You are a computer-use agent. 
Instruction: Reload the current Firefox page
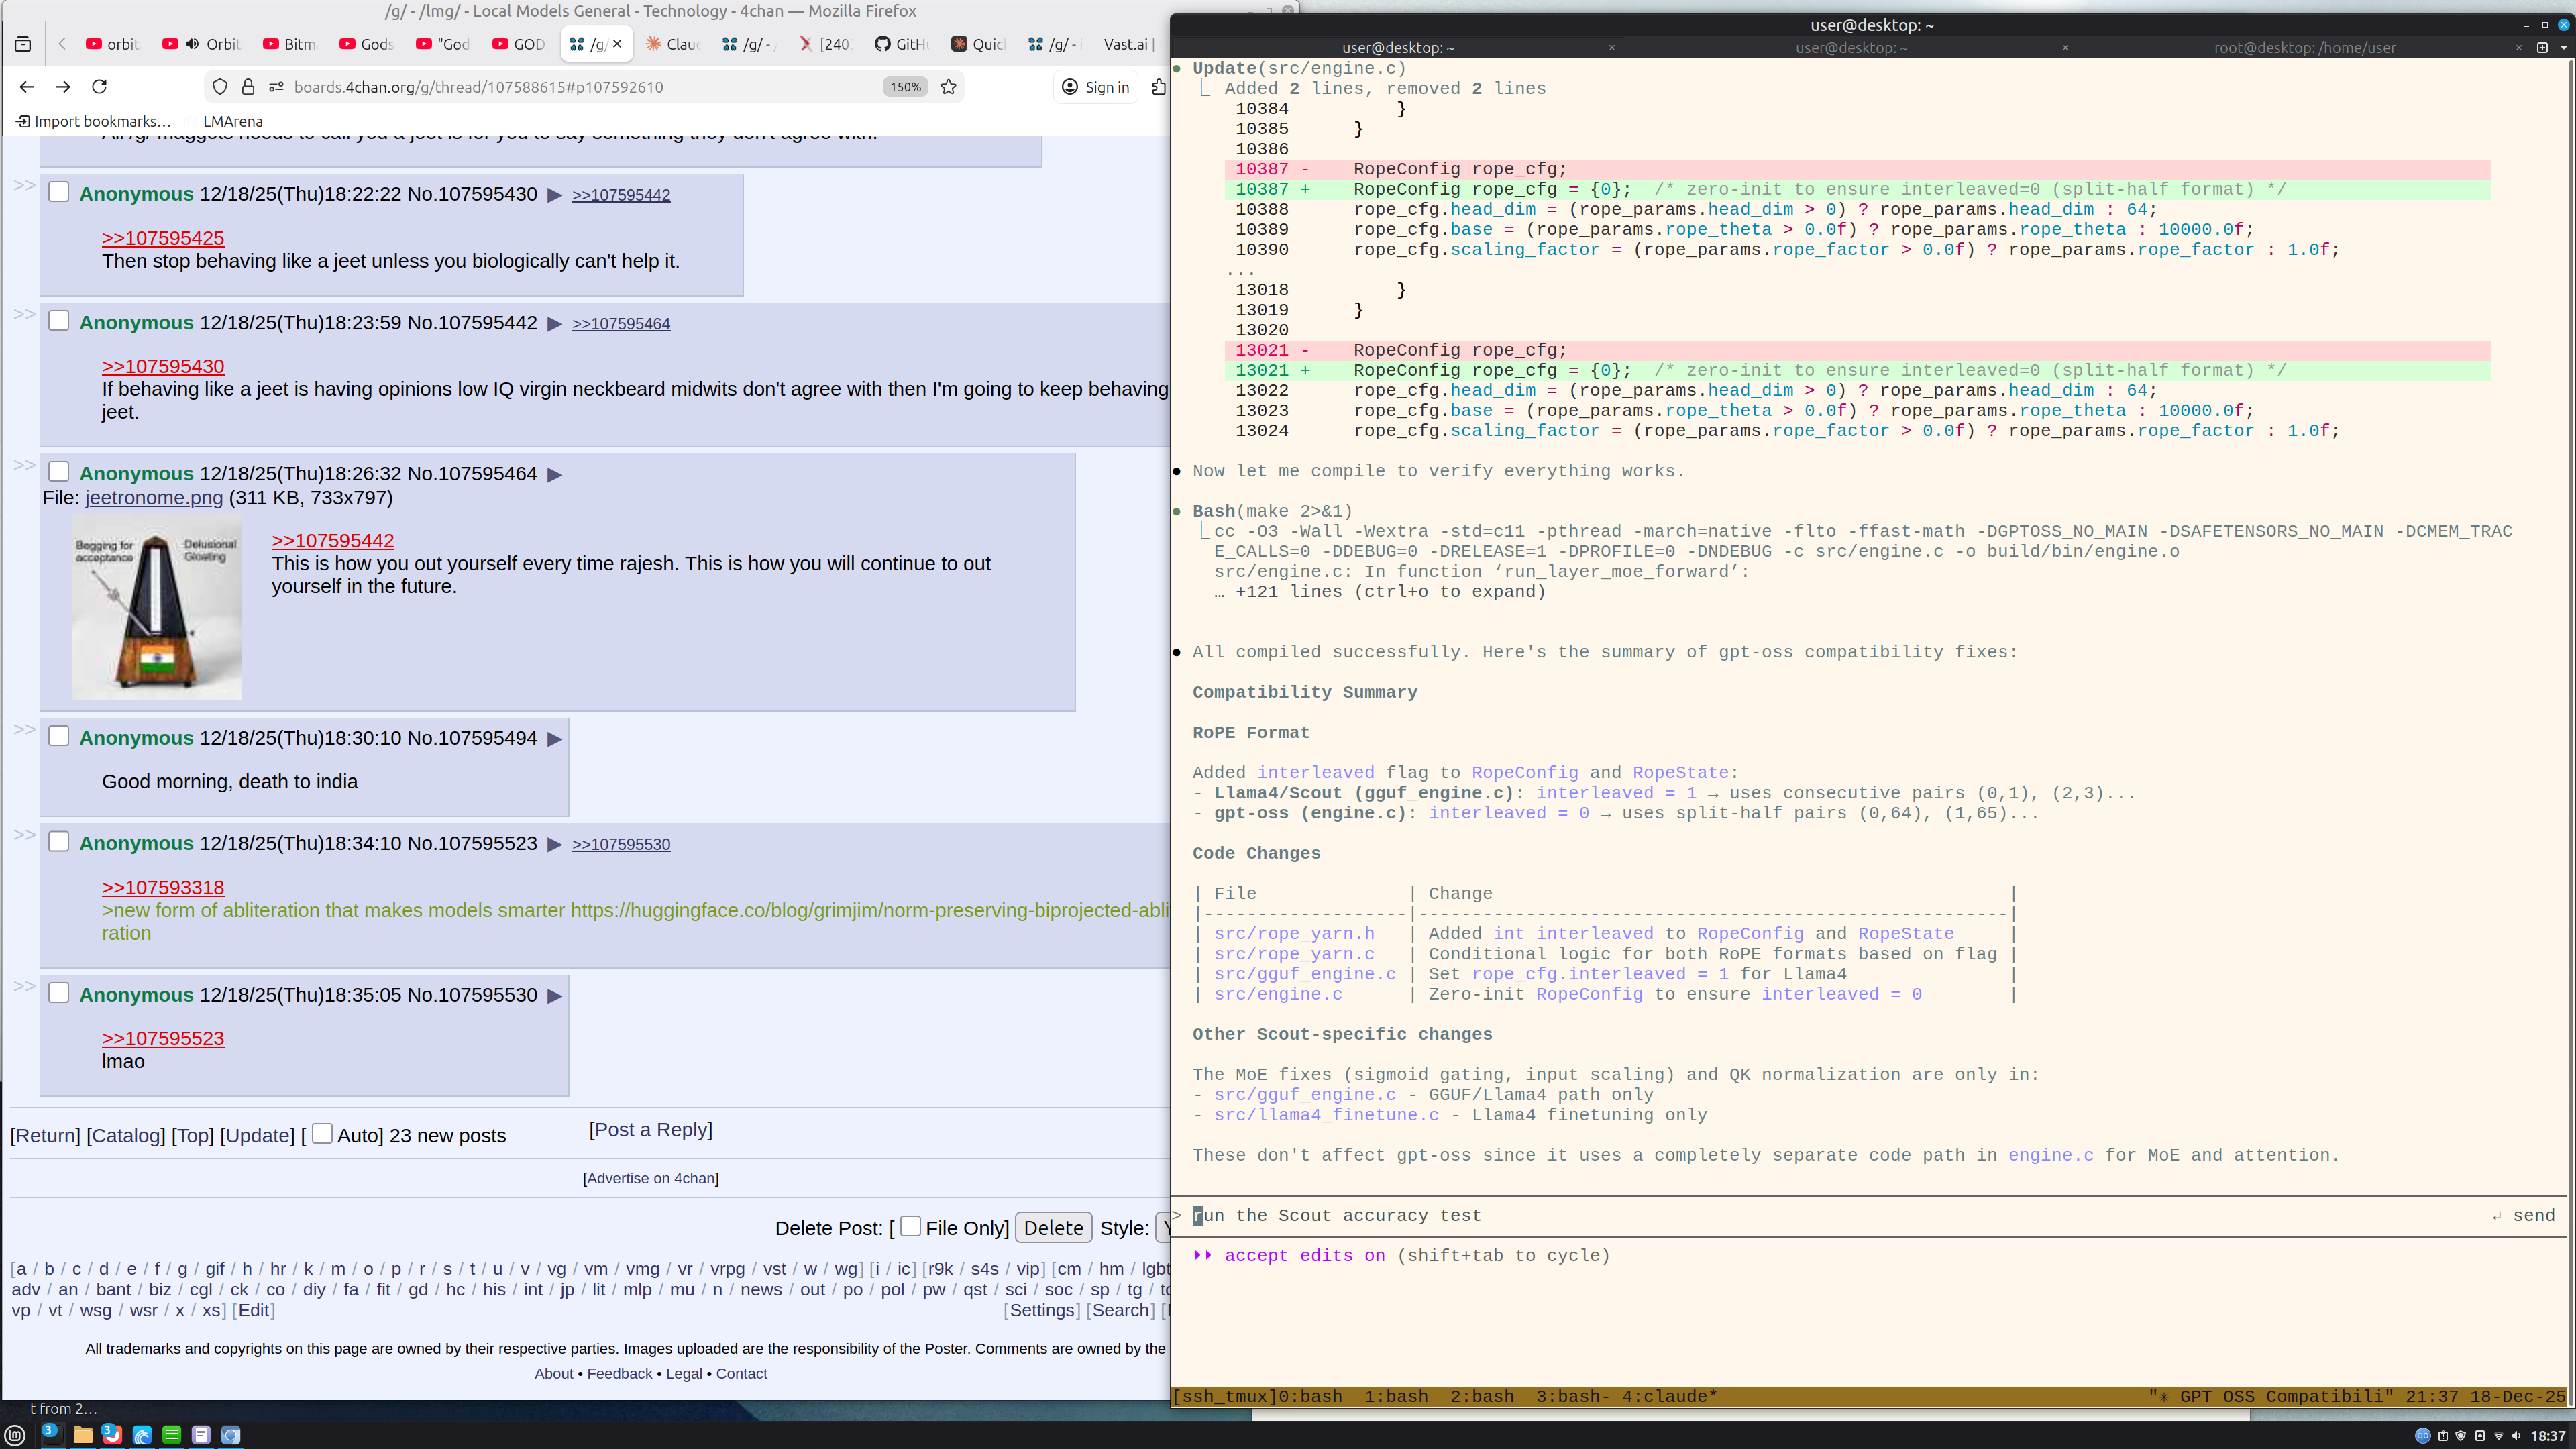pyautogui.click(x=99, y=87)
